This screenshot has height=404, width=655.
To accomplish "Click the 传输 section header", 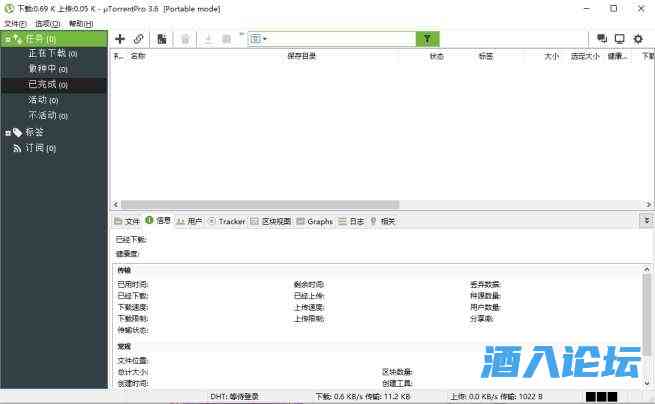I will point(124,270).
